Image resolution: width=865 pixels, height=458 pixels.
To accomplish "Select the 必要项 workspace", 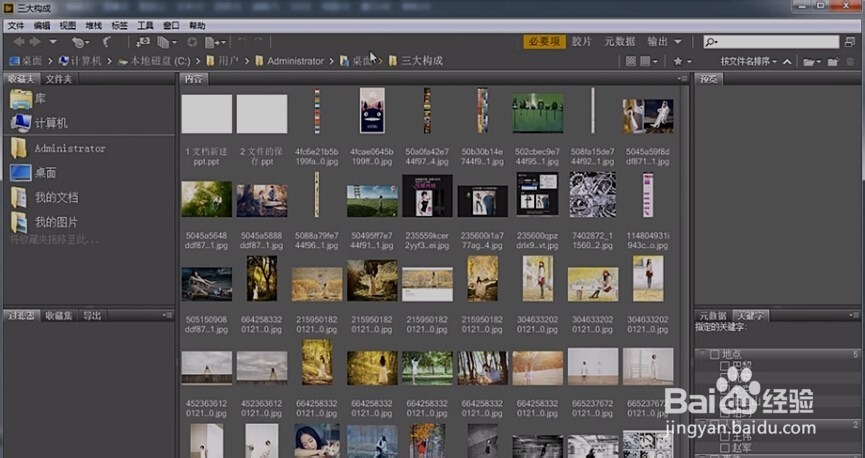I will (544, 42).
